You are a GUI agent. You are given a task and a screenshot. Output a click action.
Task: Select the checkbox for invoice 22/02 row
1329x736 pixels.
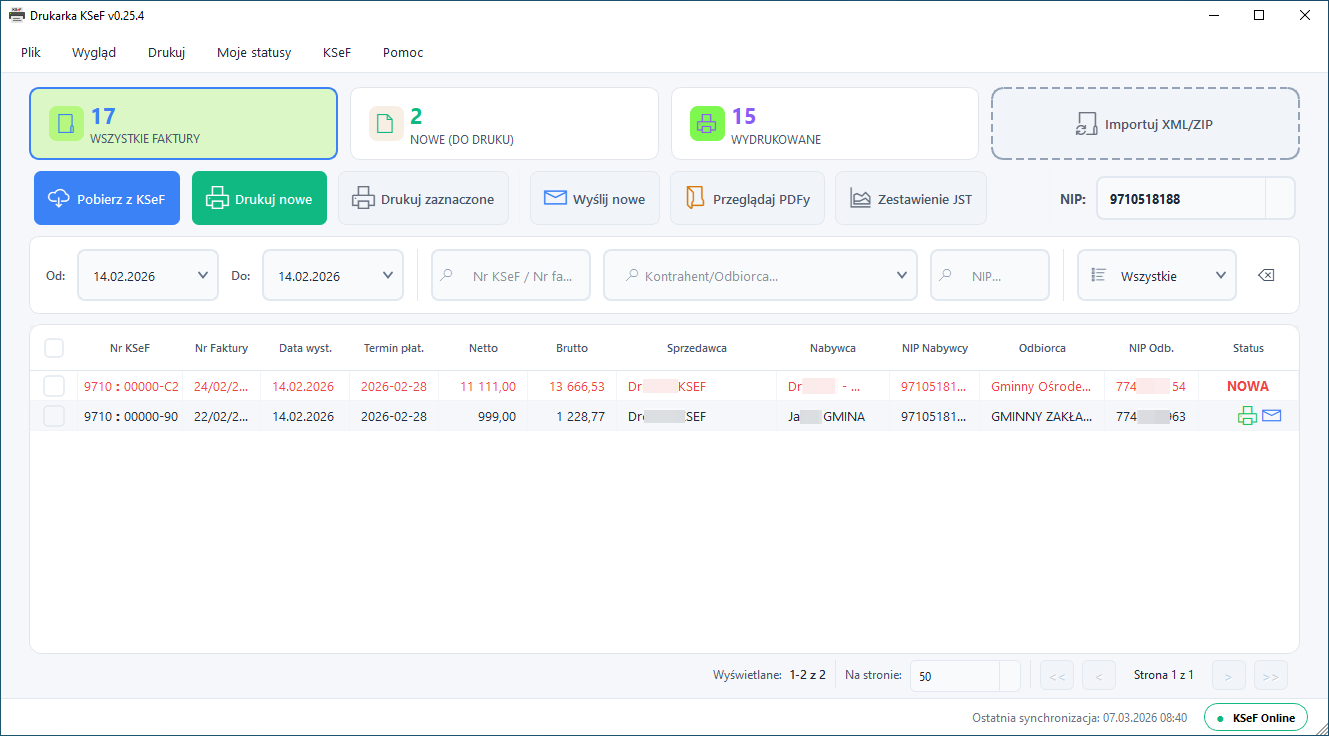click(54, 416)
